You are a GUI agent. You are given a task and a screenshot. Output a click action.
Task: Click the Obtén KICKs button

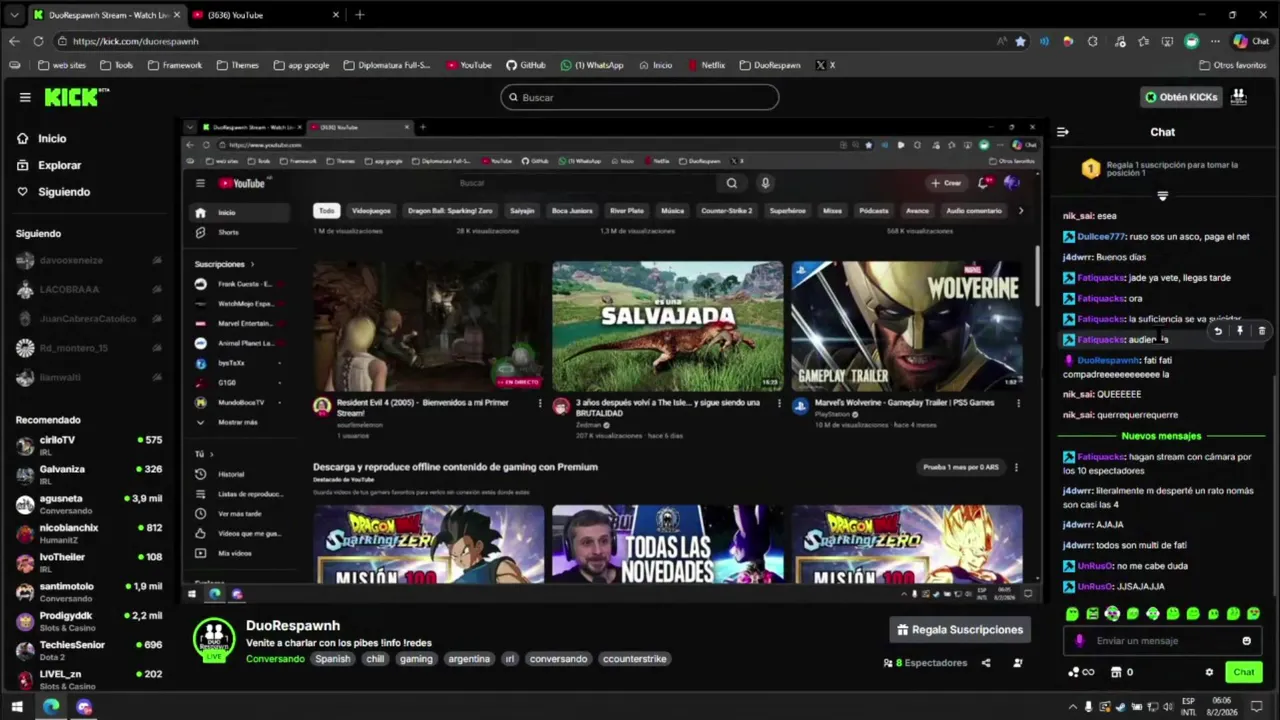(x=1181, y=97)
